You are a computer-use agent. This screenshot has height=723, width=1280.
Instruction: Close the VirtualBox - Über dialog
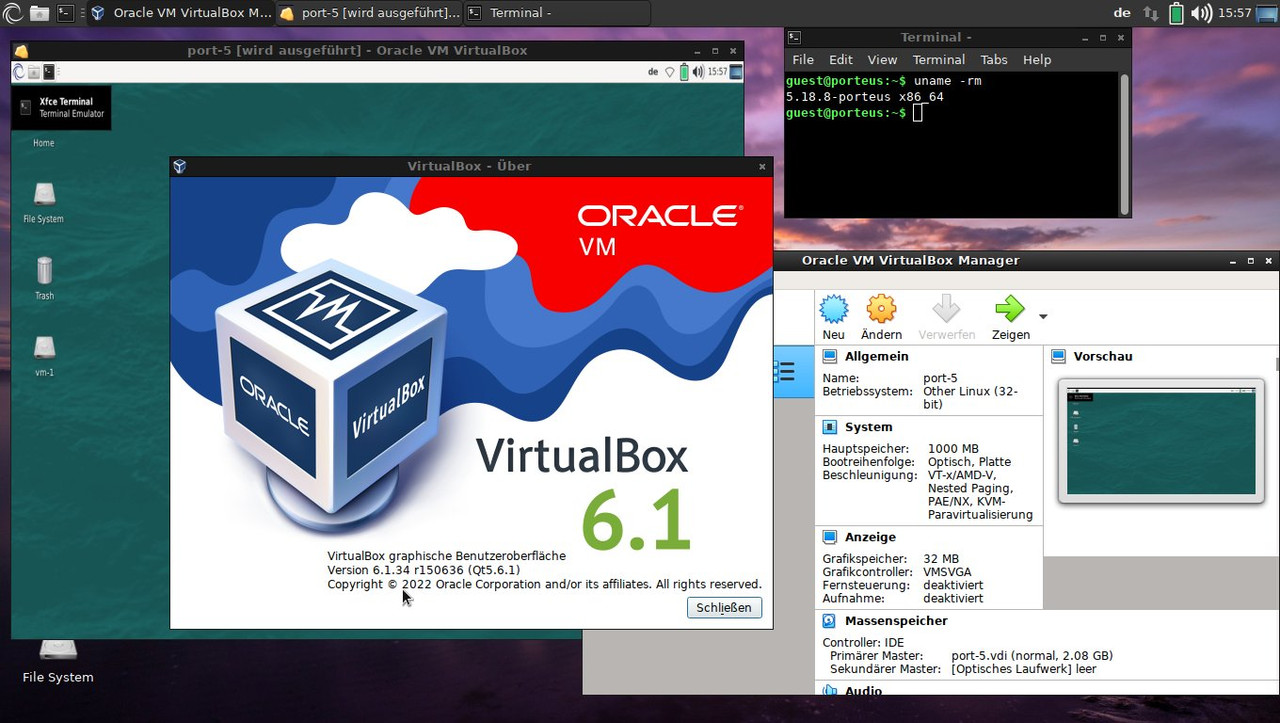[762, 167]
